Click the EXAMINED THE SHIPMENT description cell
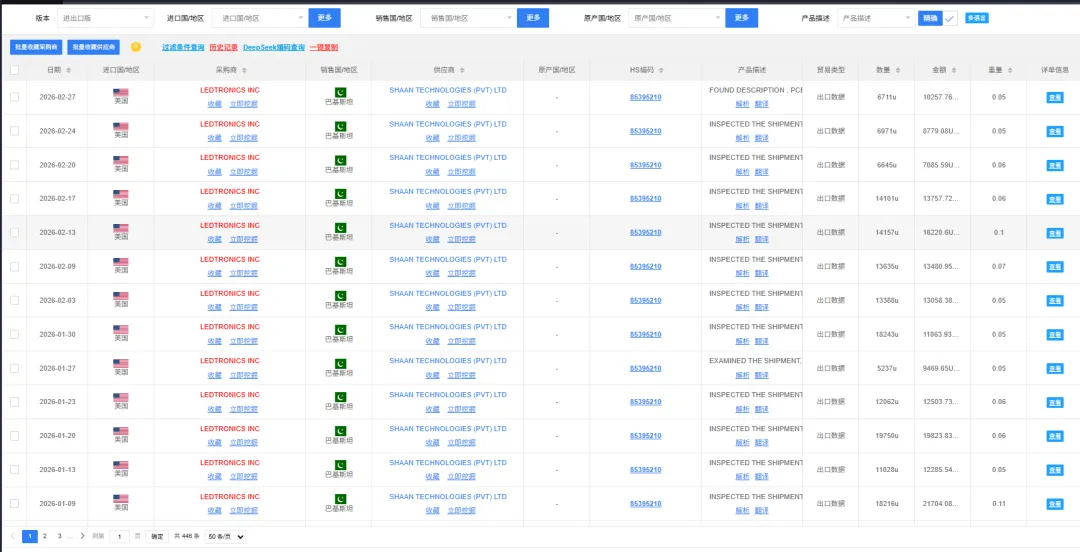The height and width of the screenshot is (552, 1080). point(755,360)
